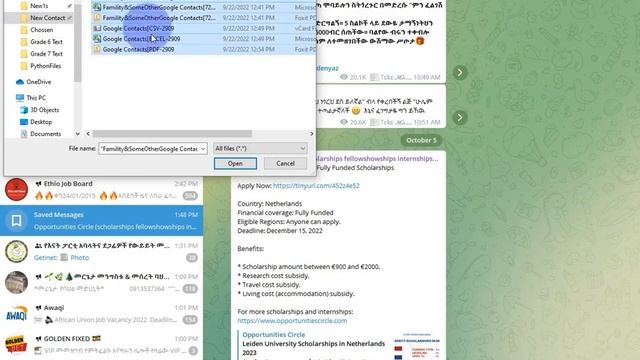The width and height of the screenshot is (640, 360).
Task: Click the GOLDEN FIXED avatar
Action: (x=16, y=344)
